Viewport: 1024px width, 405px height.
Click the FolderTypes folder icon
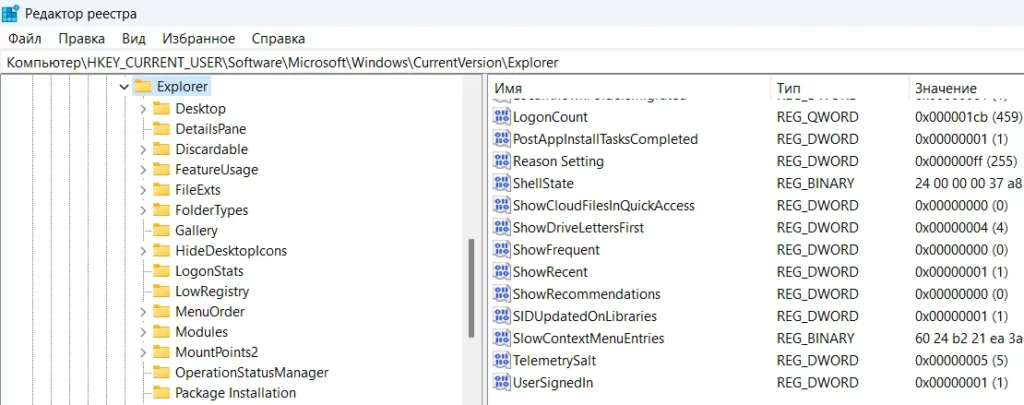click(x=161, y=210)
